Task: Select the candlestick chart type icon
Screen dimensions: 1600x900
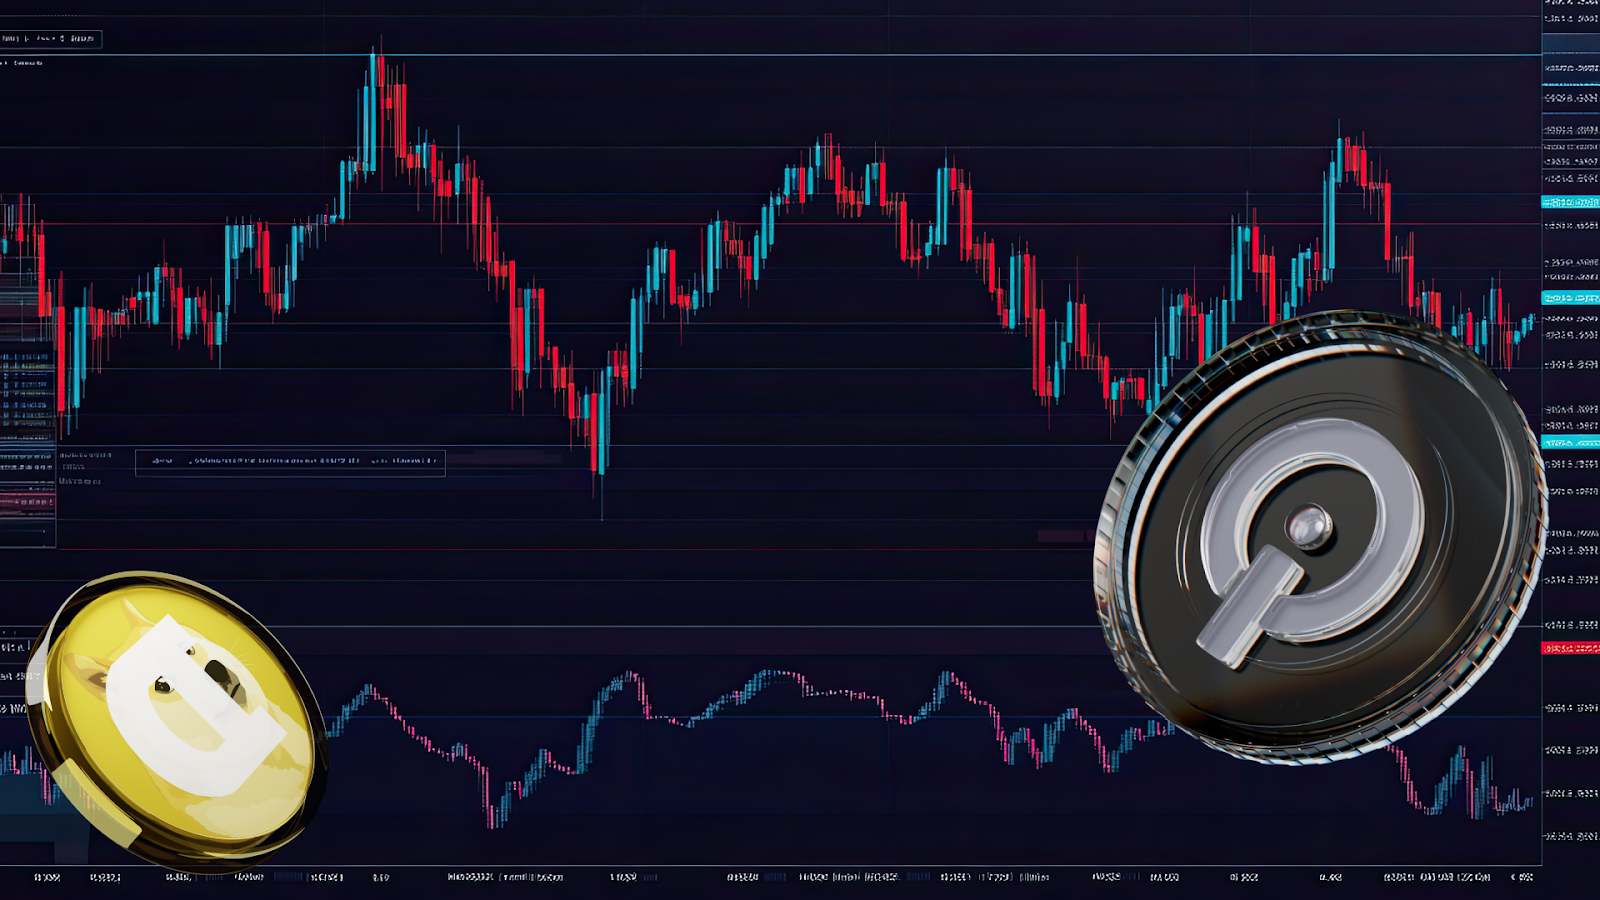Action: (x=45, y=39)
